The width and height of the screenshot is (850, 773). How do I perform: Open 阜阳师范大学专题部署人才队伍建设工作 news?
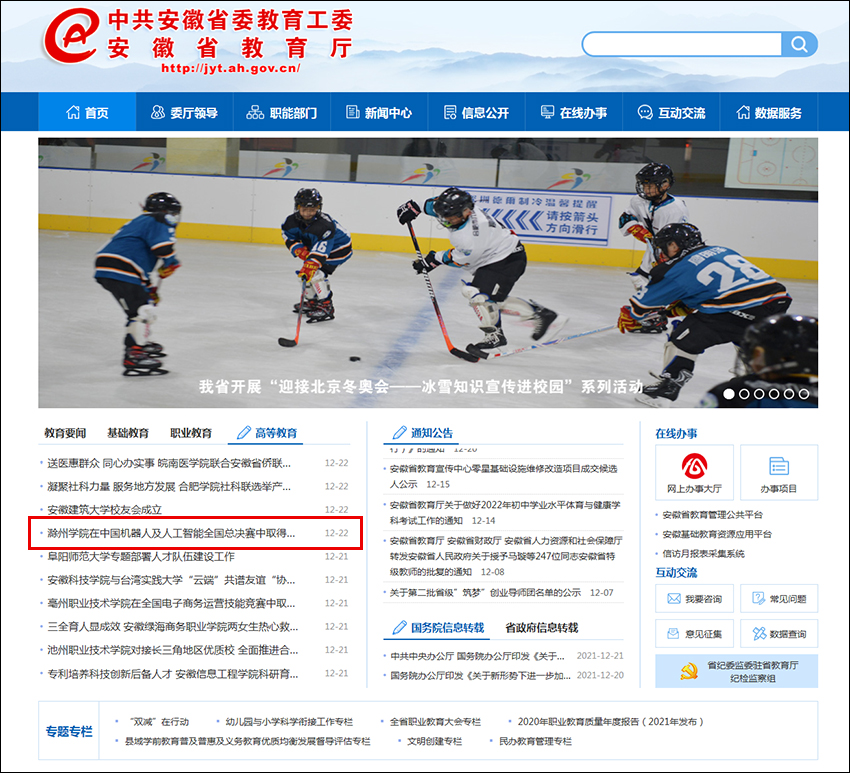(x=141, y=556)
